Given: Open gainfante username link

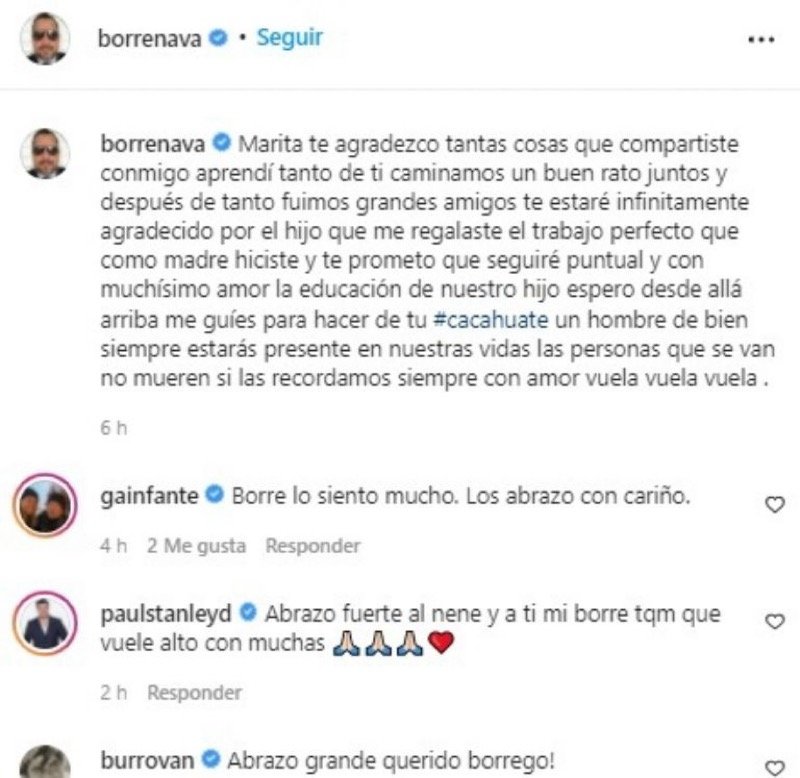Looking at the screenshot, I should coord(149,496).
